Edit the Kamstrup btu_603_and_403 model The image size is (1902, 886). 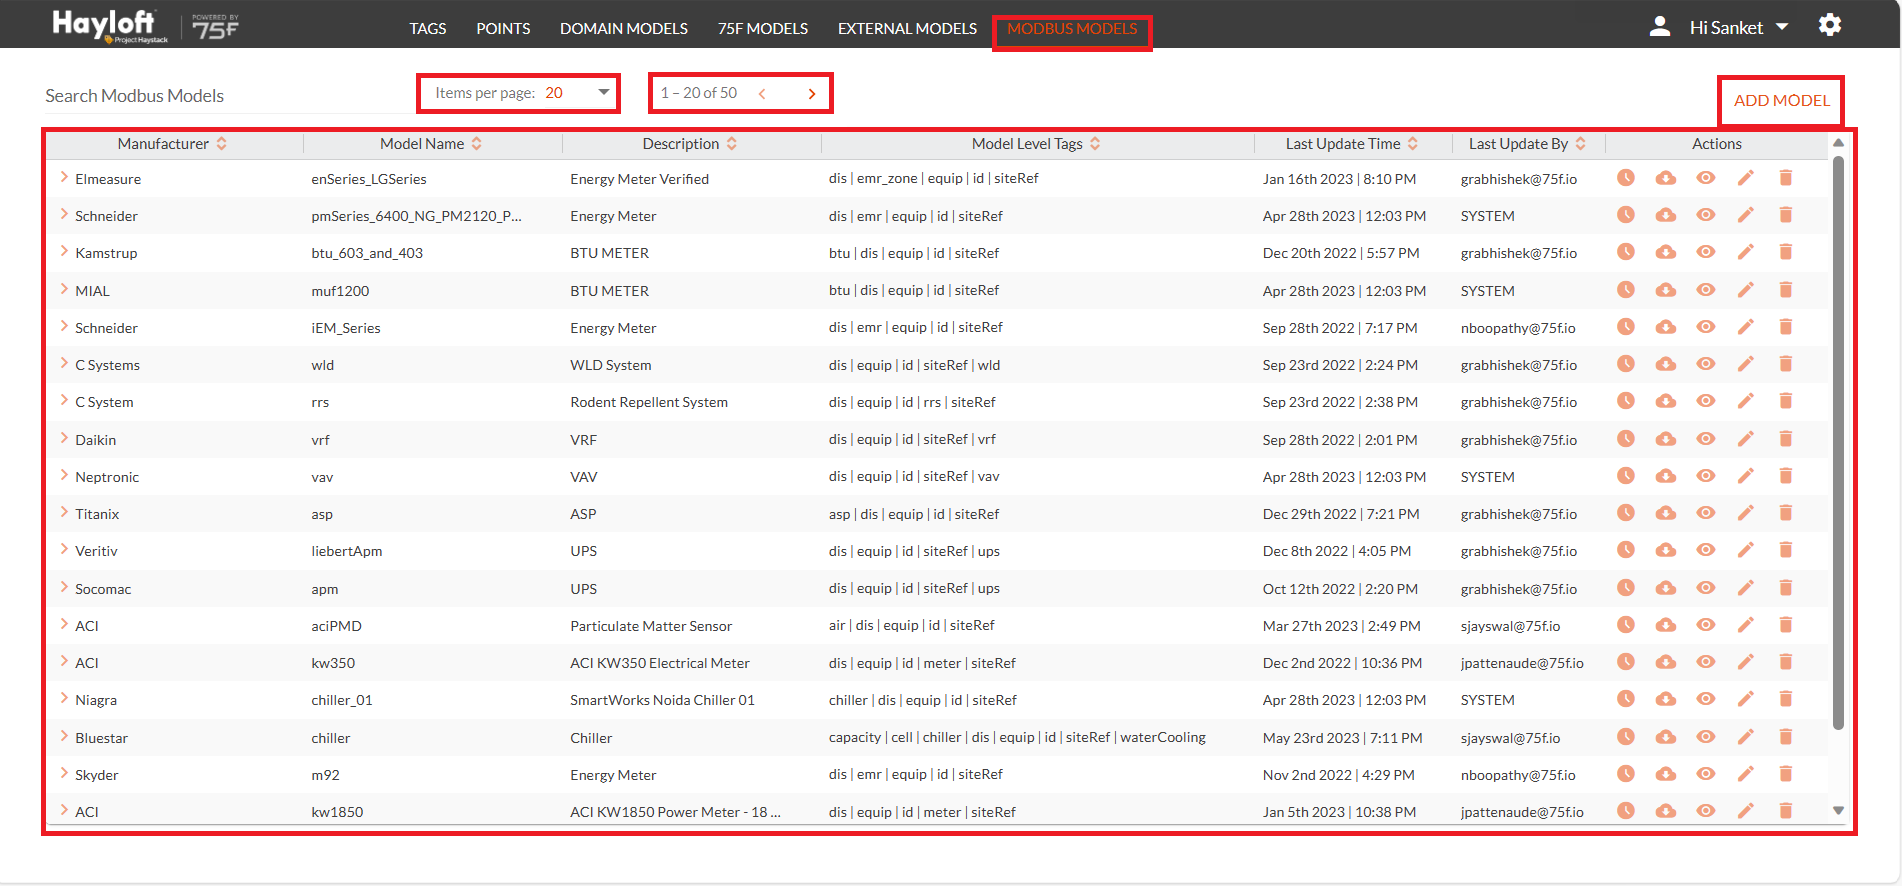click(x=1746, y=252)
